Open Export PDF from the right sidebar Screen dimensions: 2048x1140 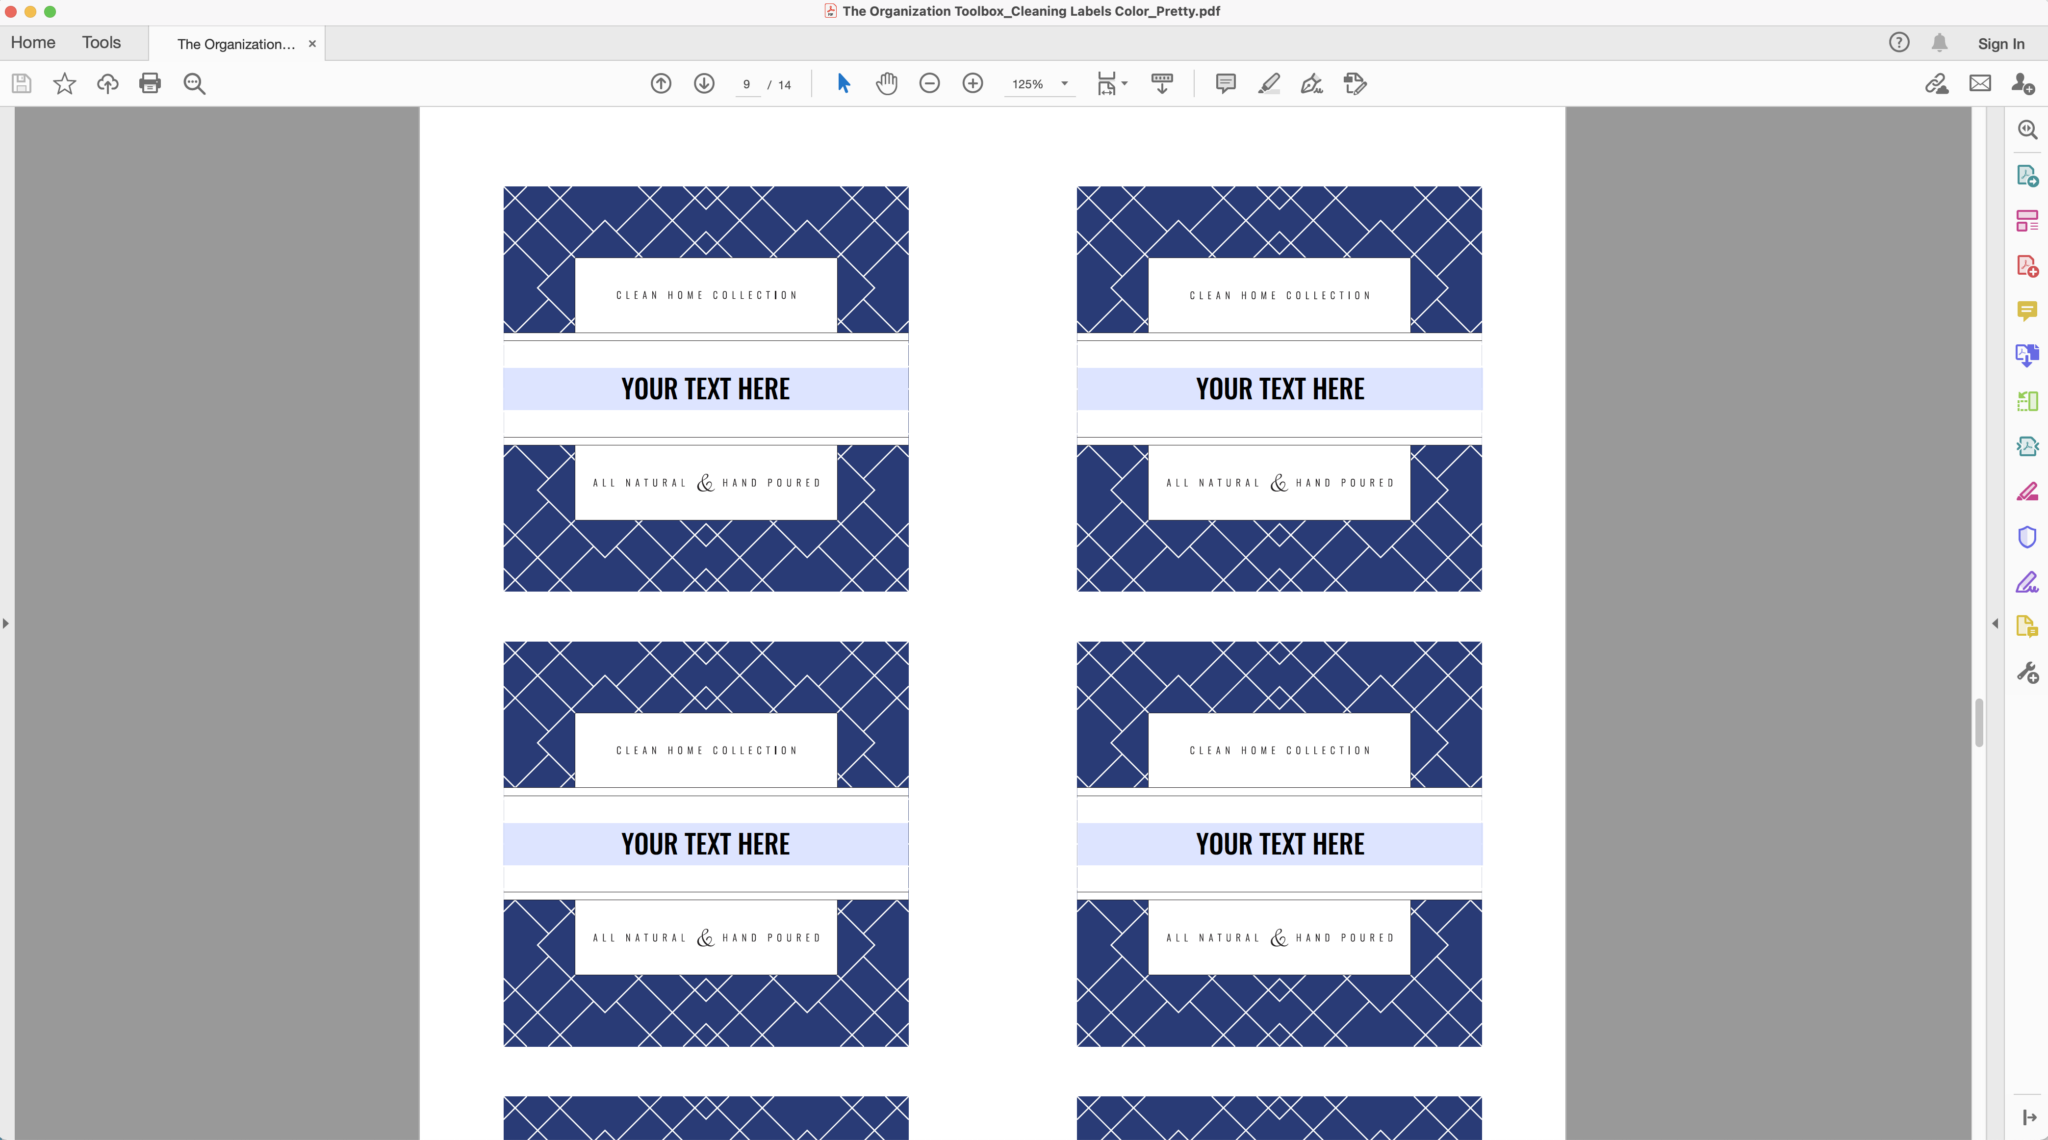click(x=2028, y=175)
